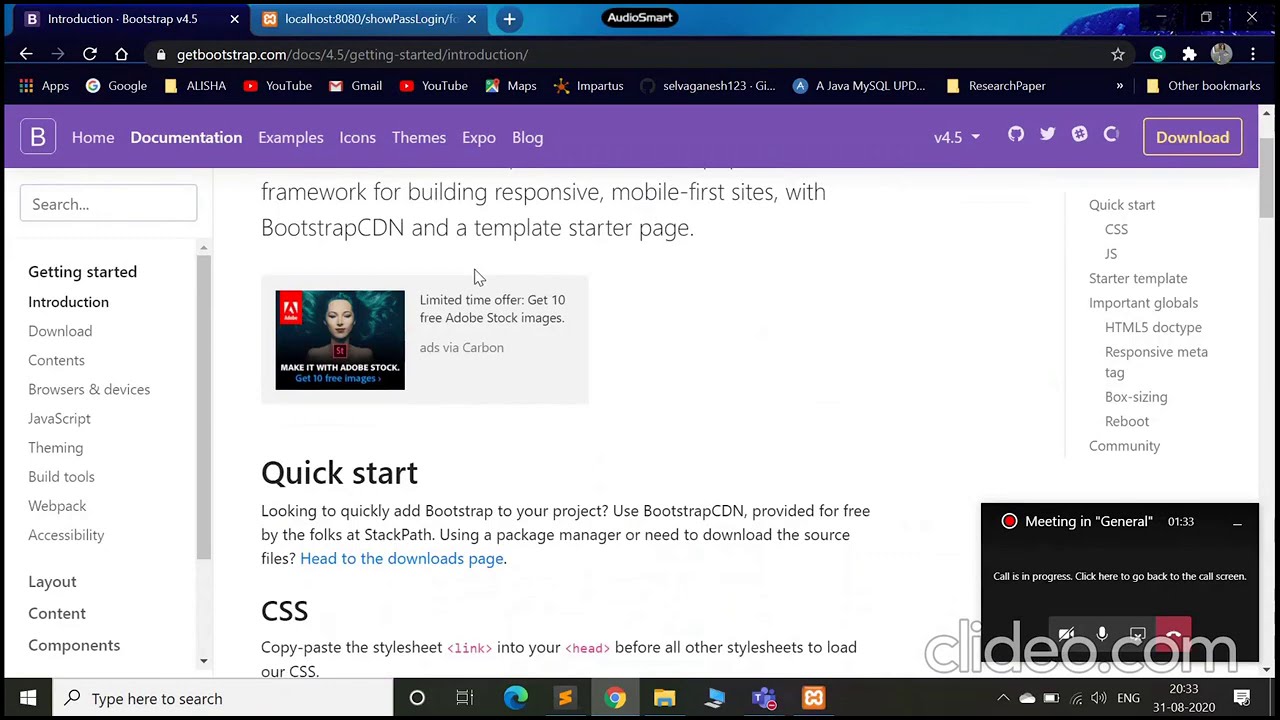Click the Adobe Stock ad image
Viewport: 1280px width, 720px height.
340,340
